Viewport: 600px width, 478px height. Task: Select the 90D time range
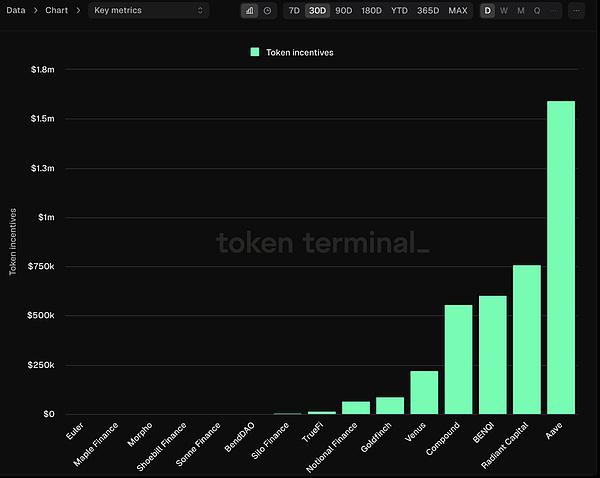click(343, 11)
